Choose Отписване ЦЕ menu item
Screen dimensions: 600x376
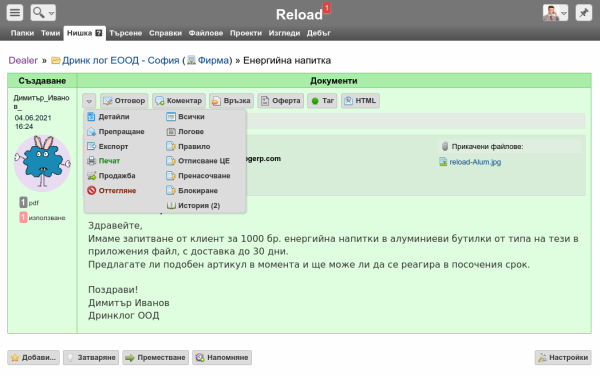pyautogui.click(x=198, y=161)
